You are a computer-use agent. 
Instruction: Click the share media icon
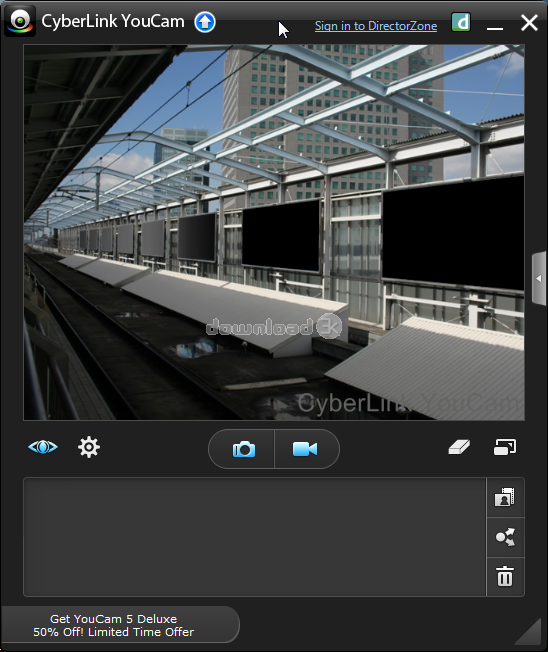pyautogui.click(x=505, y=537)
